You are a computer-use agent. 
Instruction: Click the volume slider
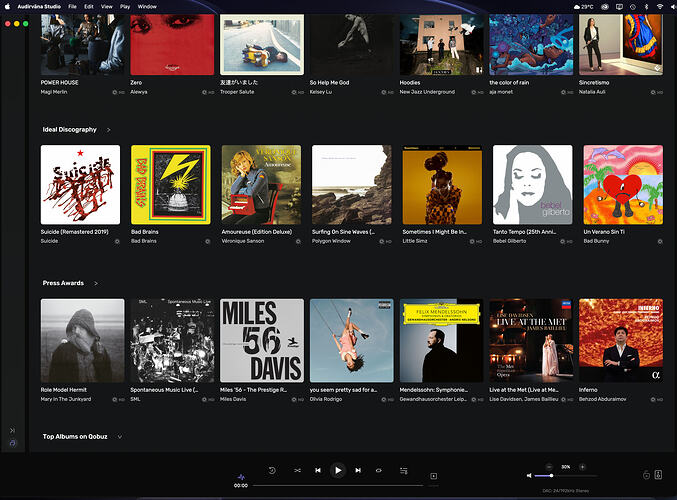coord(566,475)
